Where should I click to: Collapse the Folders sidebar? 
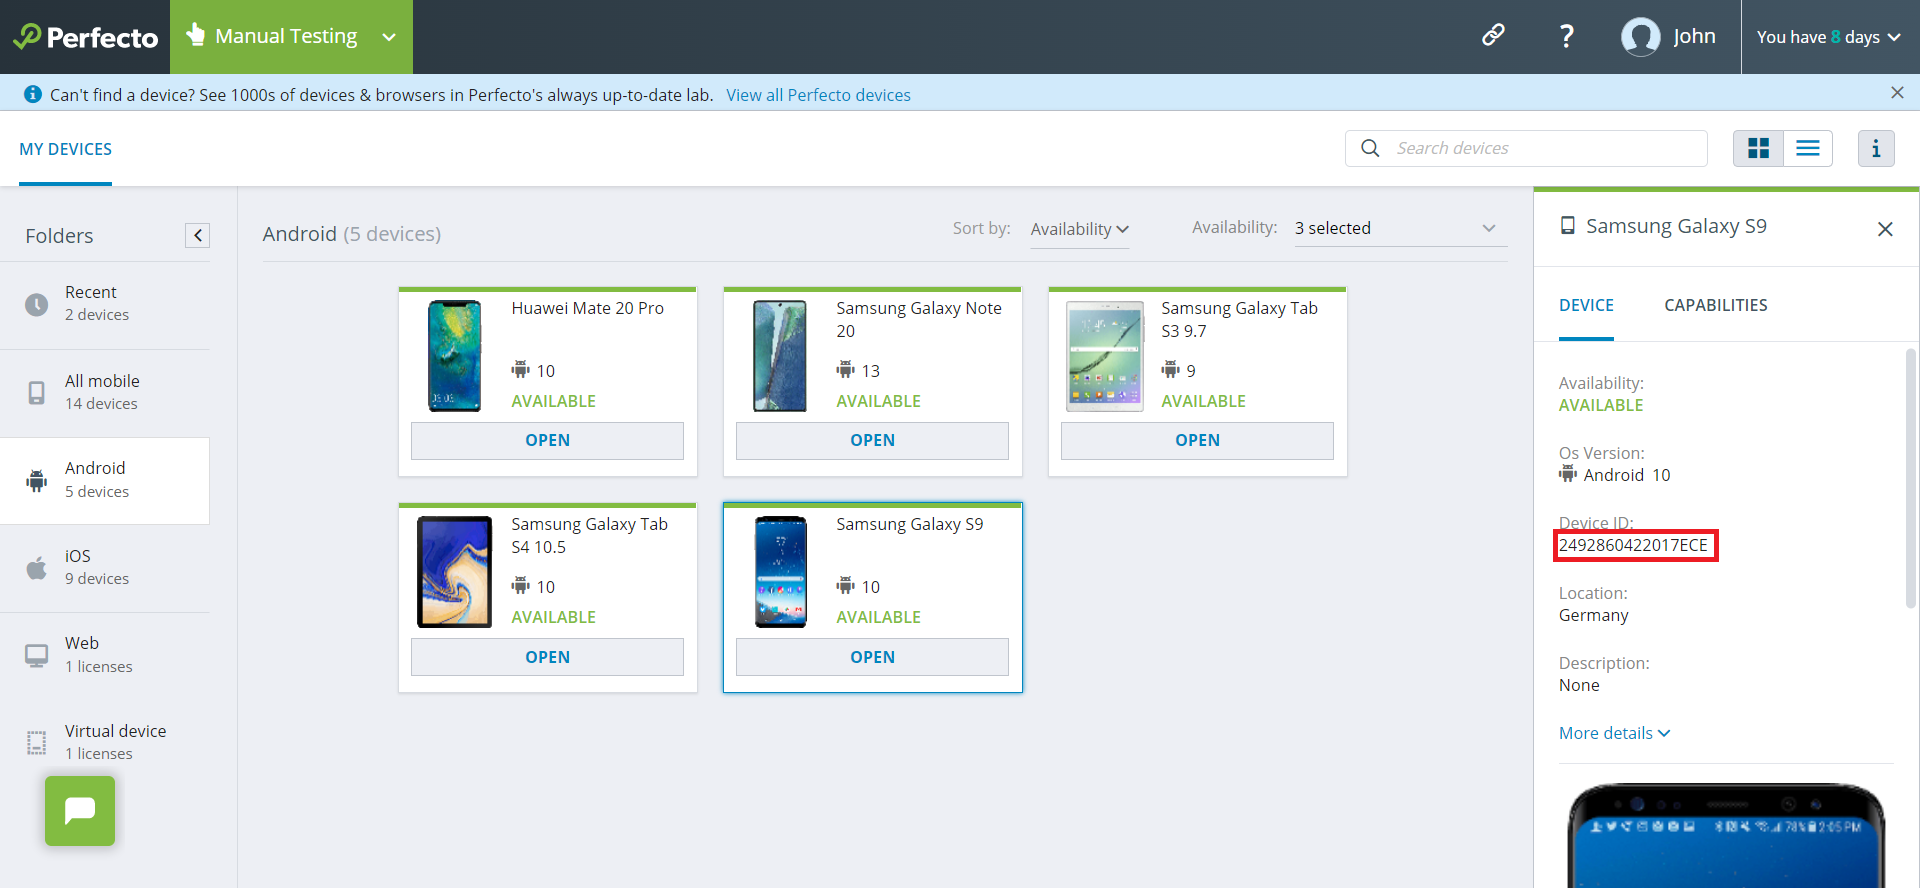point(197,235)
